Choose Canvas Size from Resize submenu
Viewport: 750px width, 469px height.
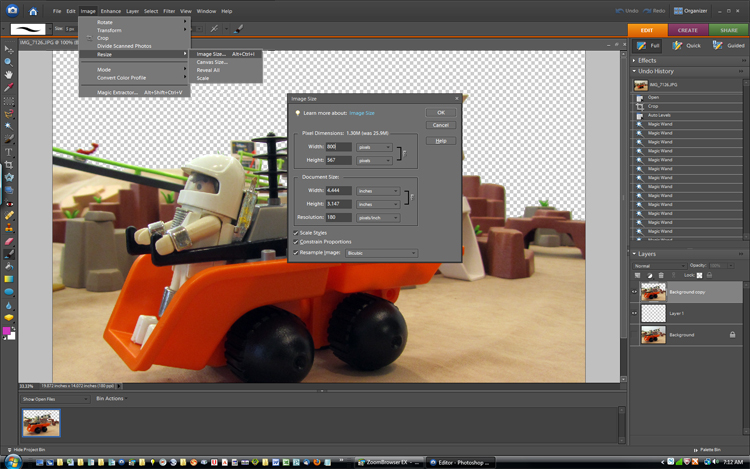(x=212, y=62)
